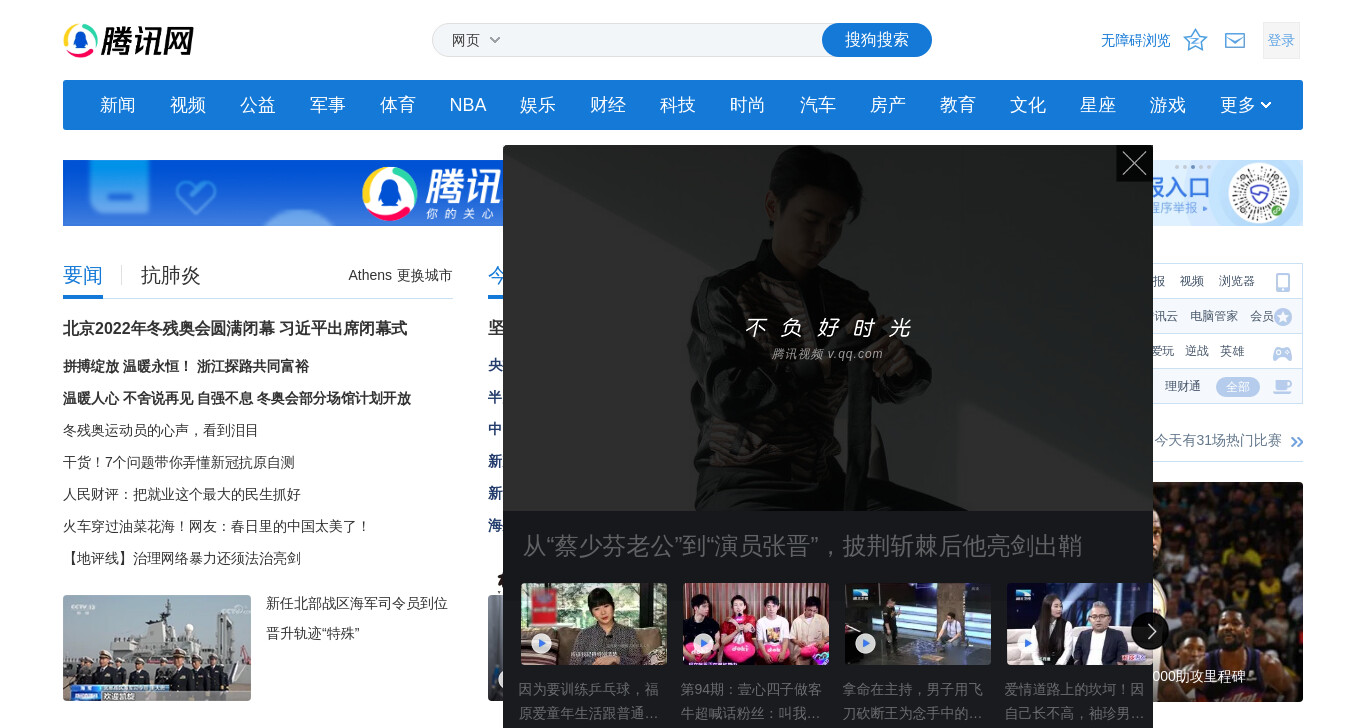1366x728 pixels.
Task: Open the 视频 navigation item
Action: click(x=188, y=105)
